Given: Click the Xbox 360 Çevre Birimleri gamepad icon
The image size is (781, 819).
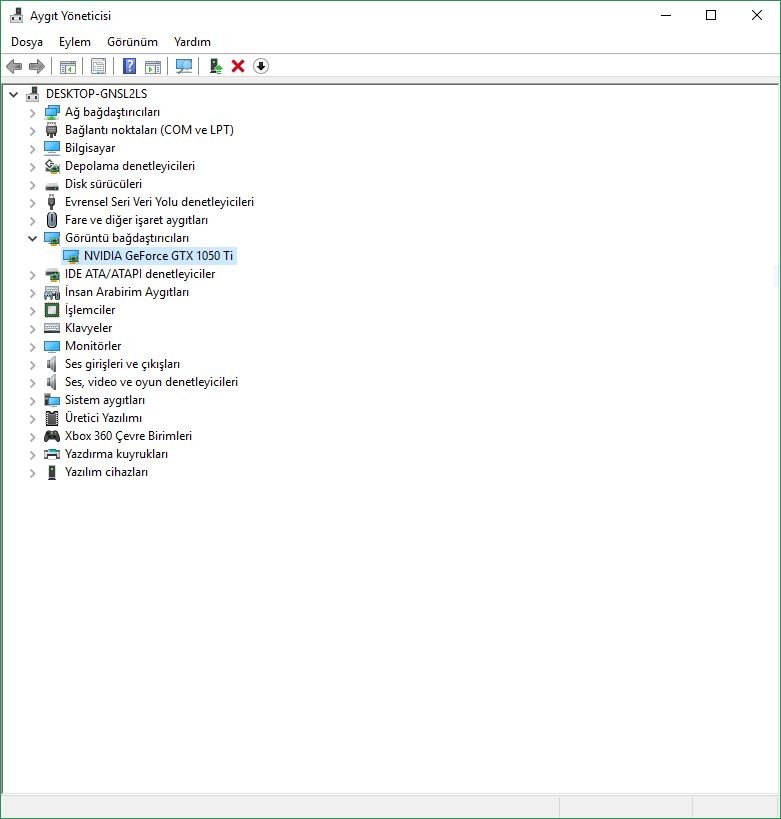Looking at the screenshot, I should (x=52, y=436).
